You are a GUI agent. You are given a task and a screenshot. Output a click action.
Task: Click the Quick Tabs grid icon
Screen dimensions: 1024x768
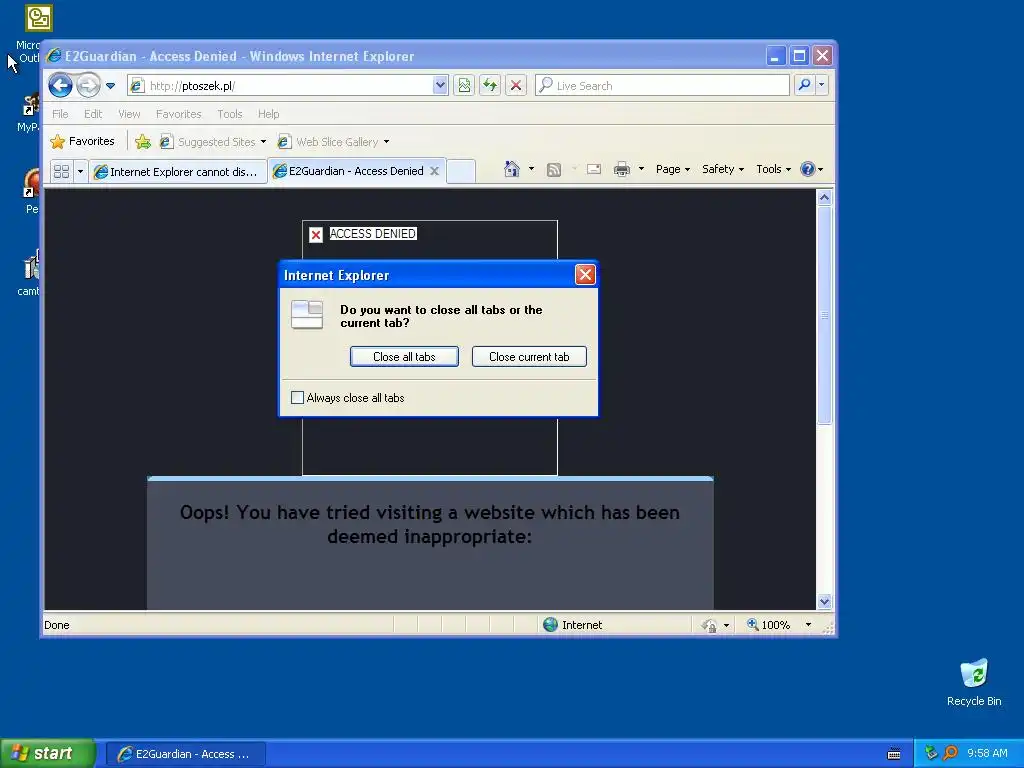(61, 172)
